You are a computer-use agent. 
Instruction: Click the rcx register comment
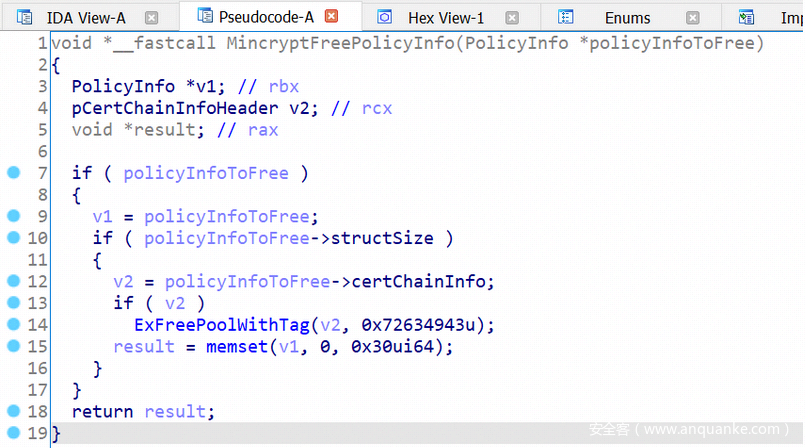(376, 108)
